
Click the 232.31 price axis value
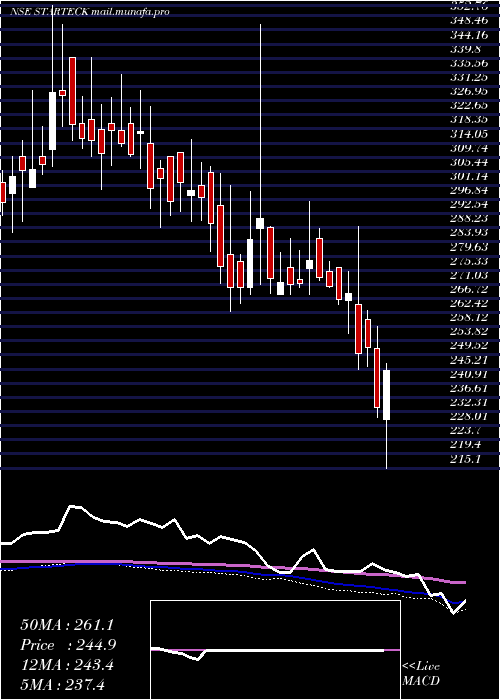coord(468,403)
